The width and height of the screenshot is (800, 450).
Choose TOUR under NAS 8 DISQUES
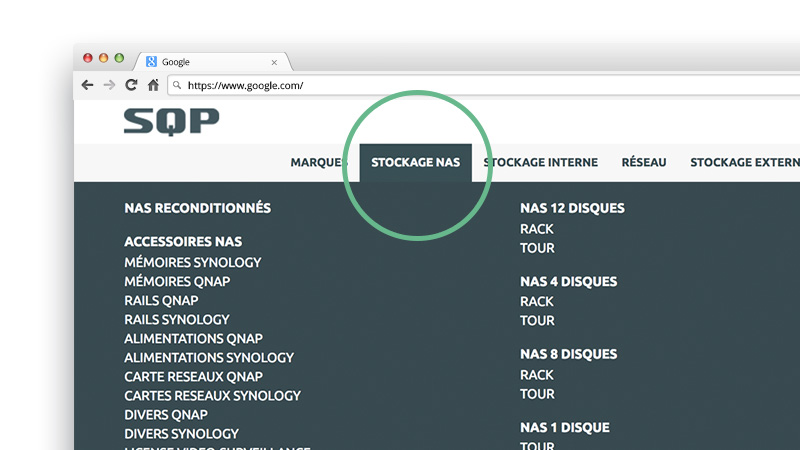coord(537,394)
